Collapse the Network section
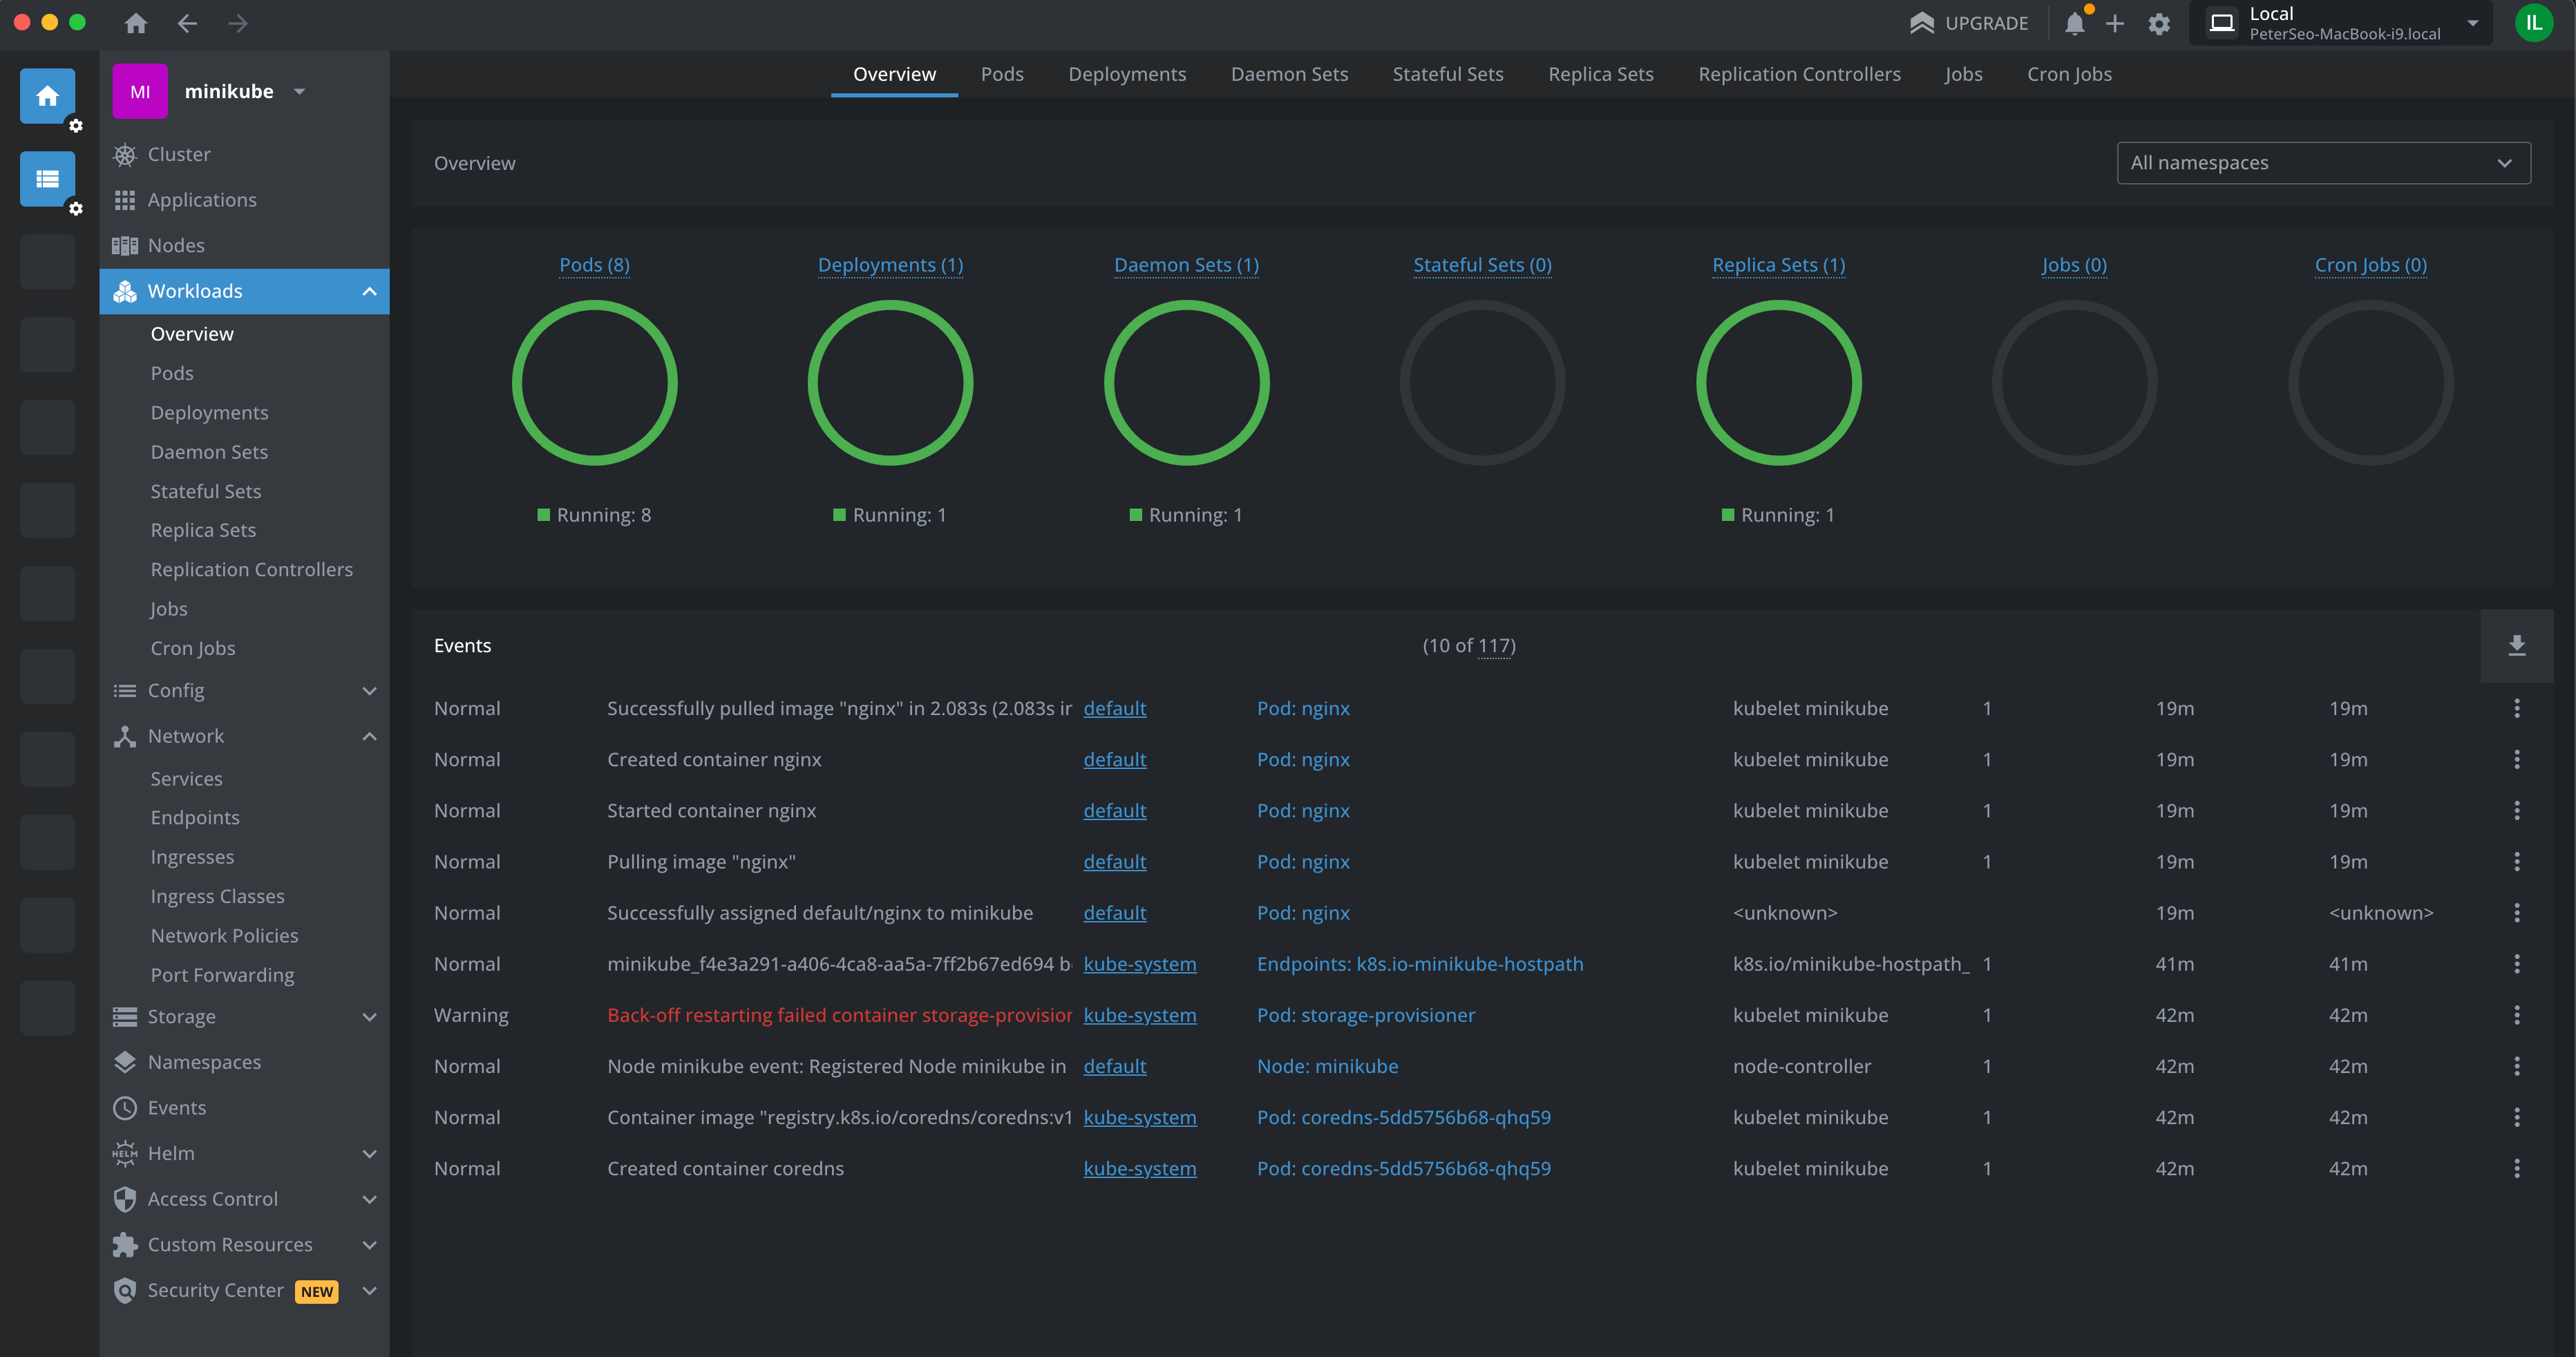This screenshot has width=2576, height=1357. 369,737
